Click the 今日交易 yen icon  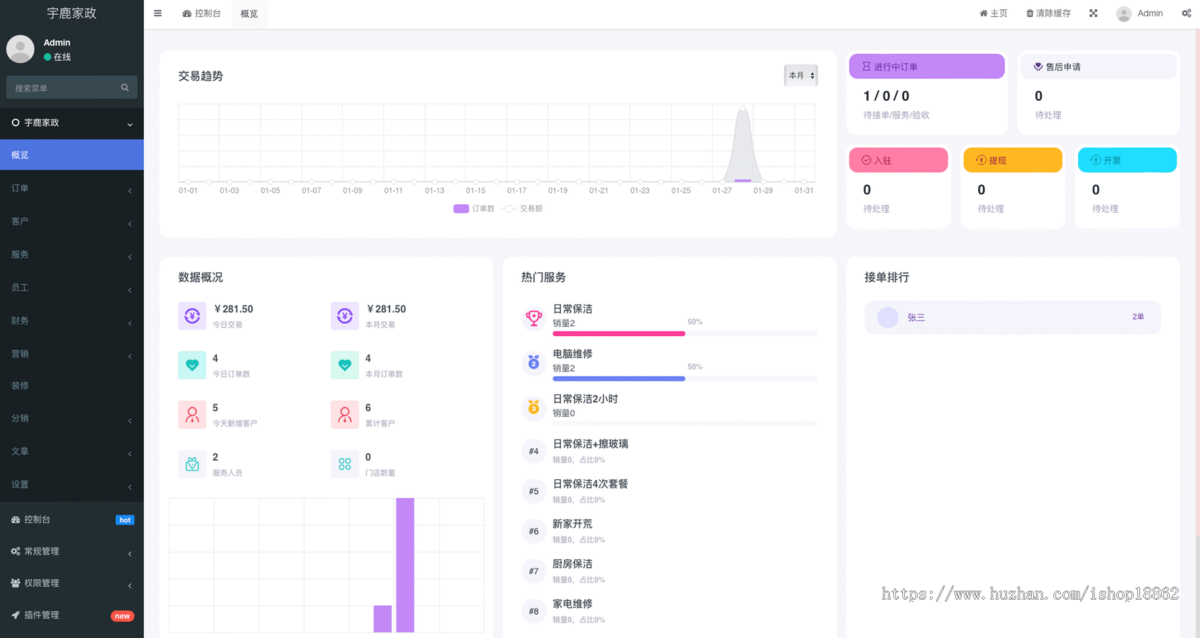point(192,316)
